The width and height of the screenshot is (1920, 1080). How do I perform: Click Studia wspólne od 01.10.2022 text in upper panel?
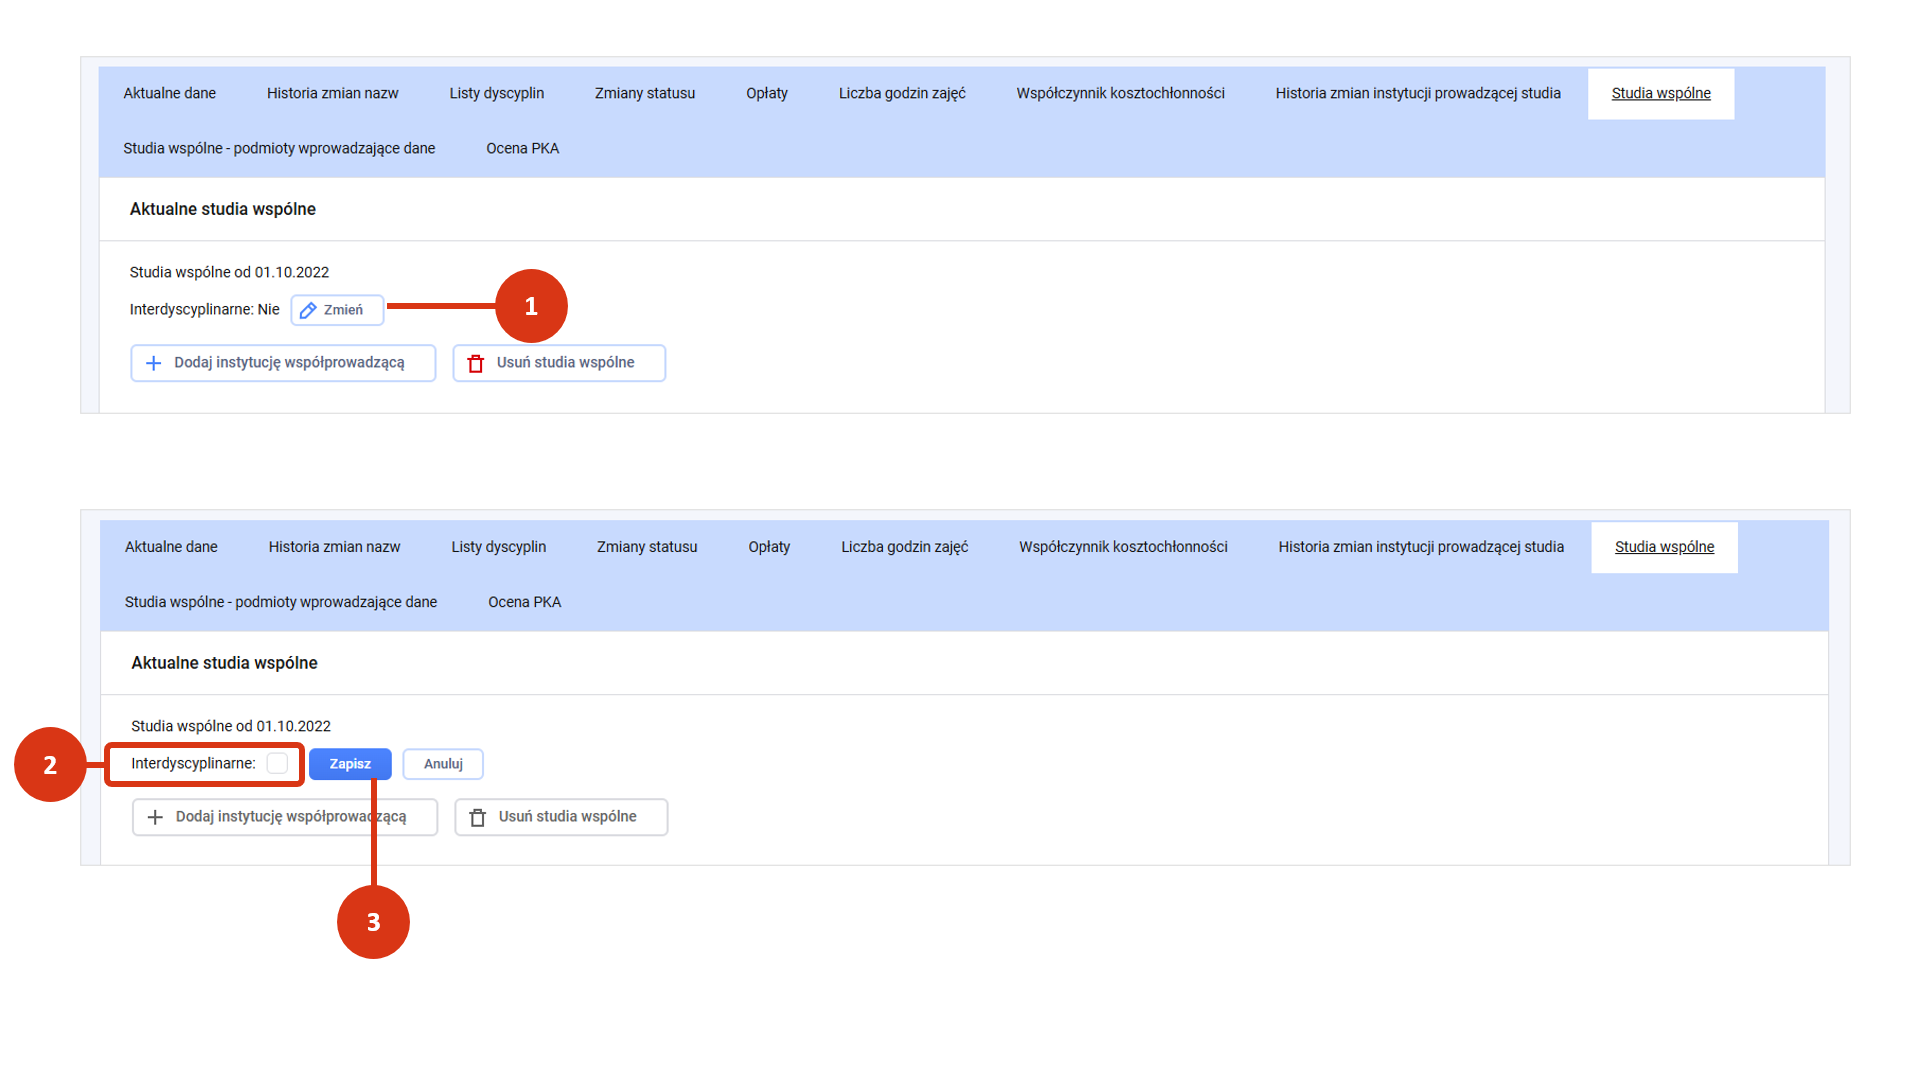(229, 272)
